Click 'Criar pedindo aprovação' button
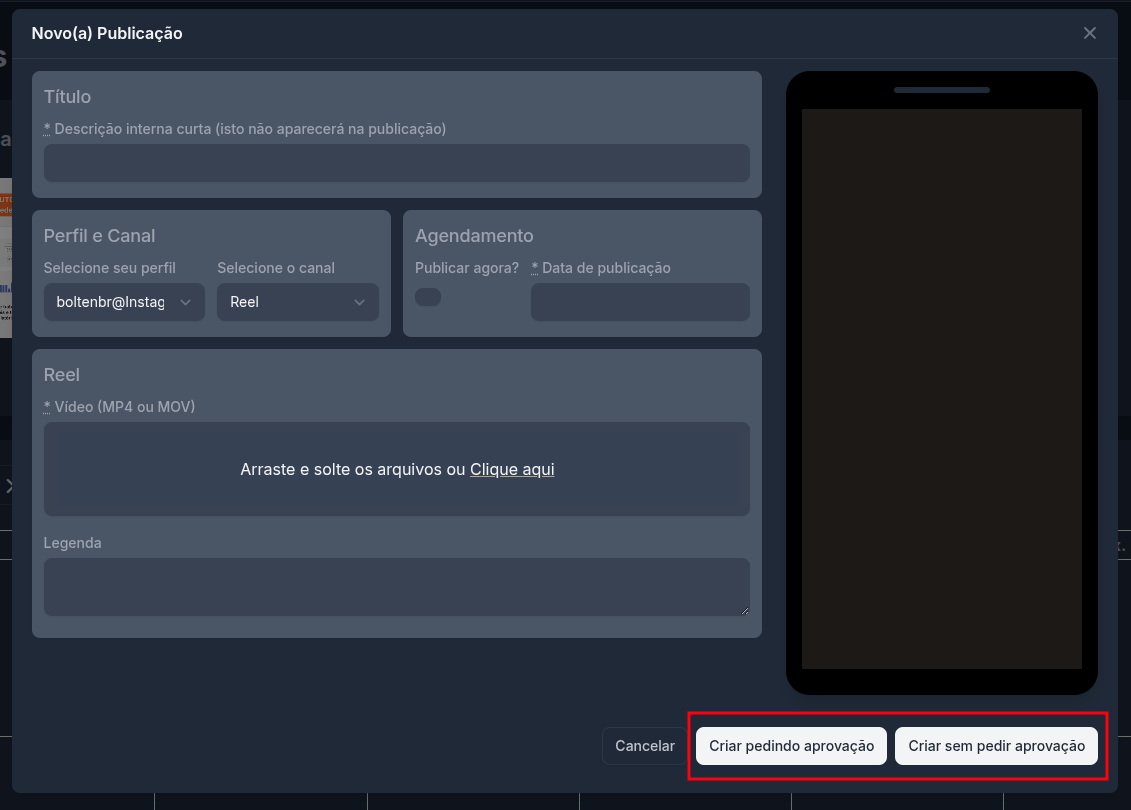1131x810 pixels. coord(791,746)
